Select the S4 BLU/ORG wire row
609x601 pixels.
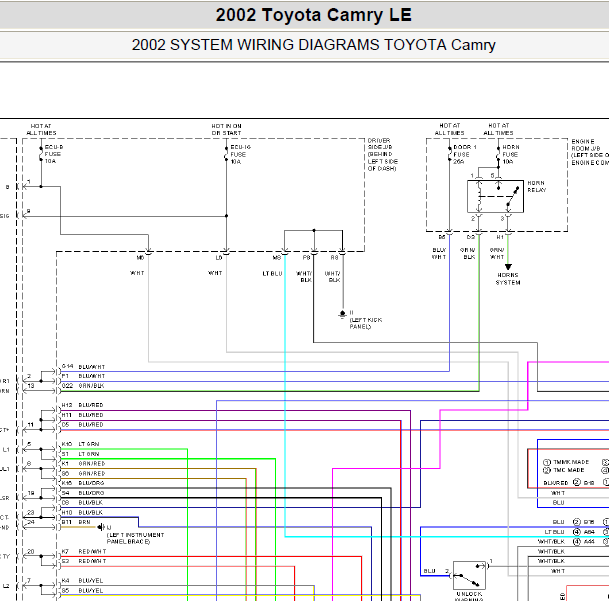83,493
